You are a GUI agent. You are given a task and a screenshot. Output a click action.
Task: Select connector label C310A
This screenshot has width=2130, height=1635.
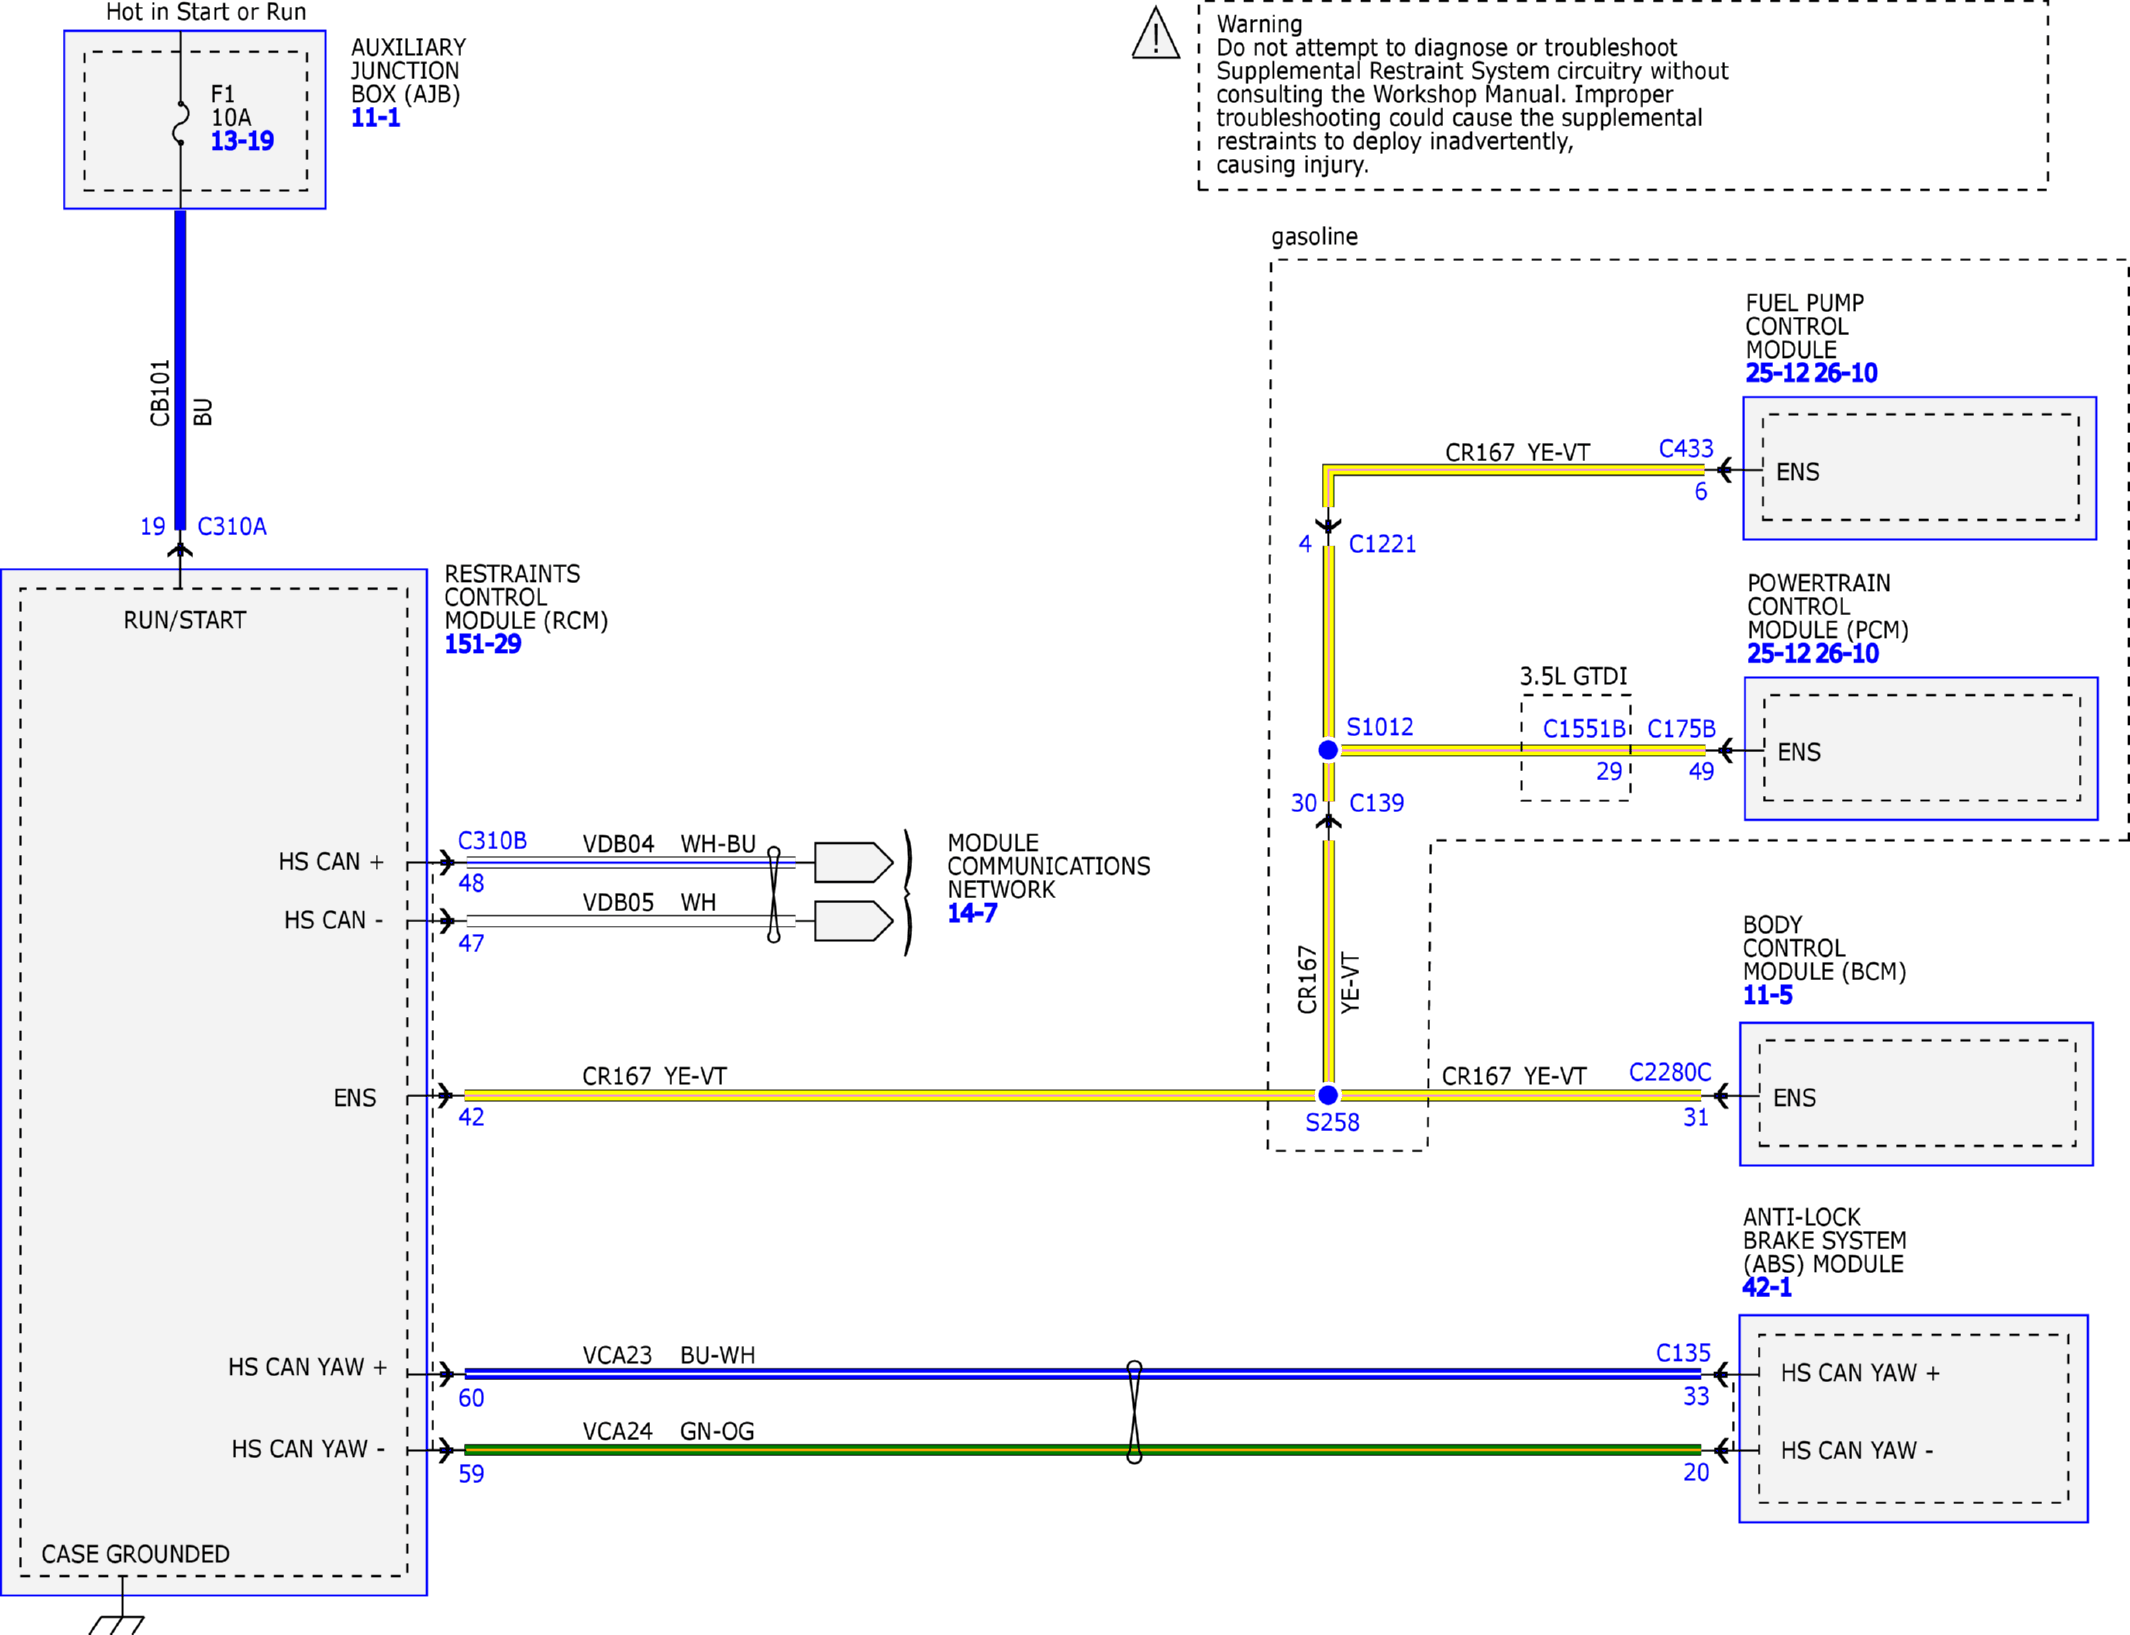click(x=232, y=527)
